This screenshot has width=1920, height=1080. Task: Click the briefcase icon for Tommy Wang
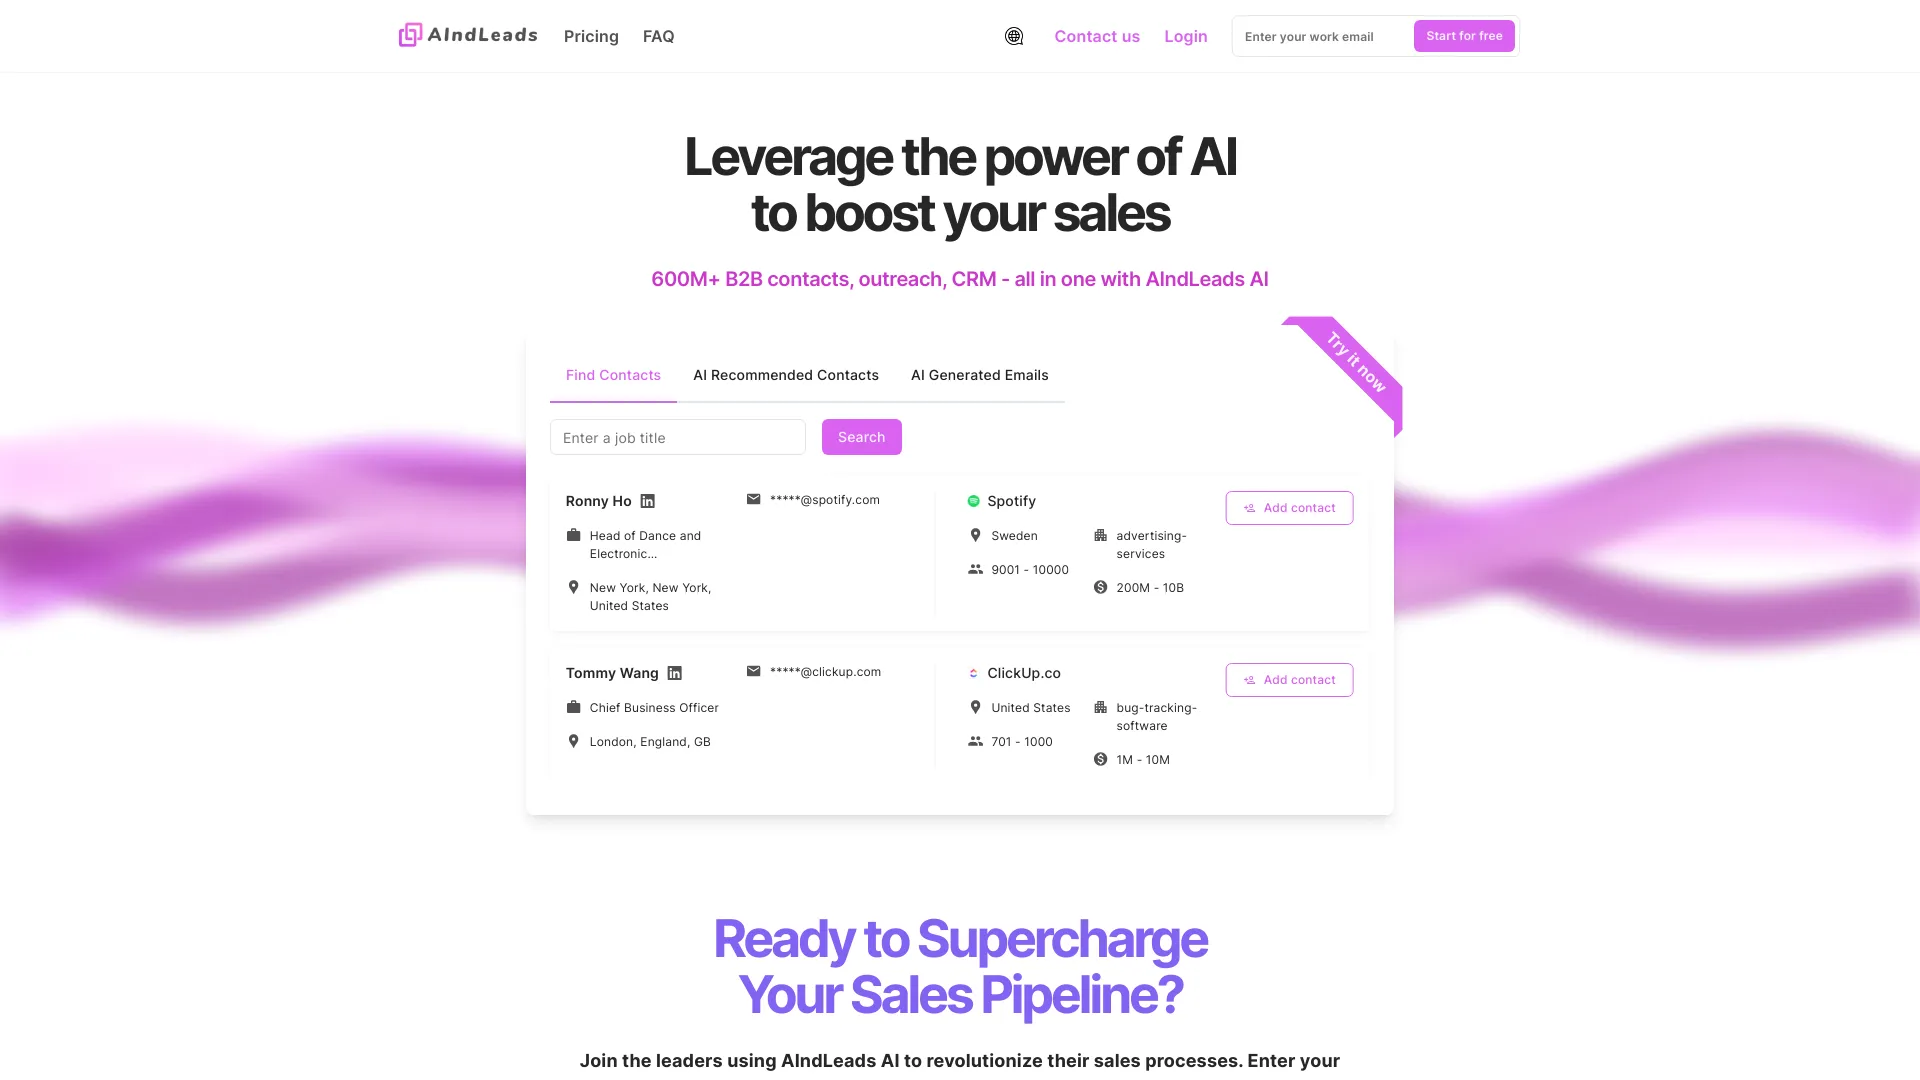(572, 707)
